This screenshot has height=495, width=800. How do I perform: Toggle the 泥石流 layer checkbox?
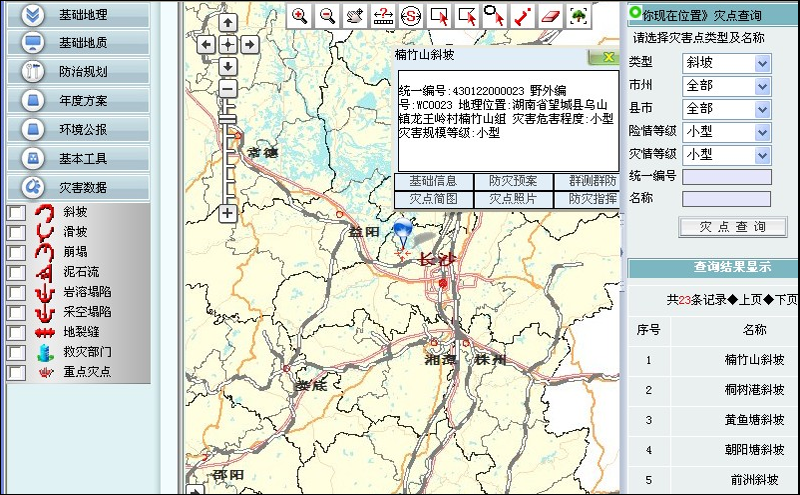coord(16,272)
